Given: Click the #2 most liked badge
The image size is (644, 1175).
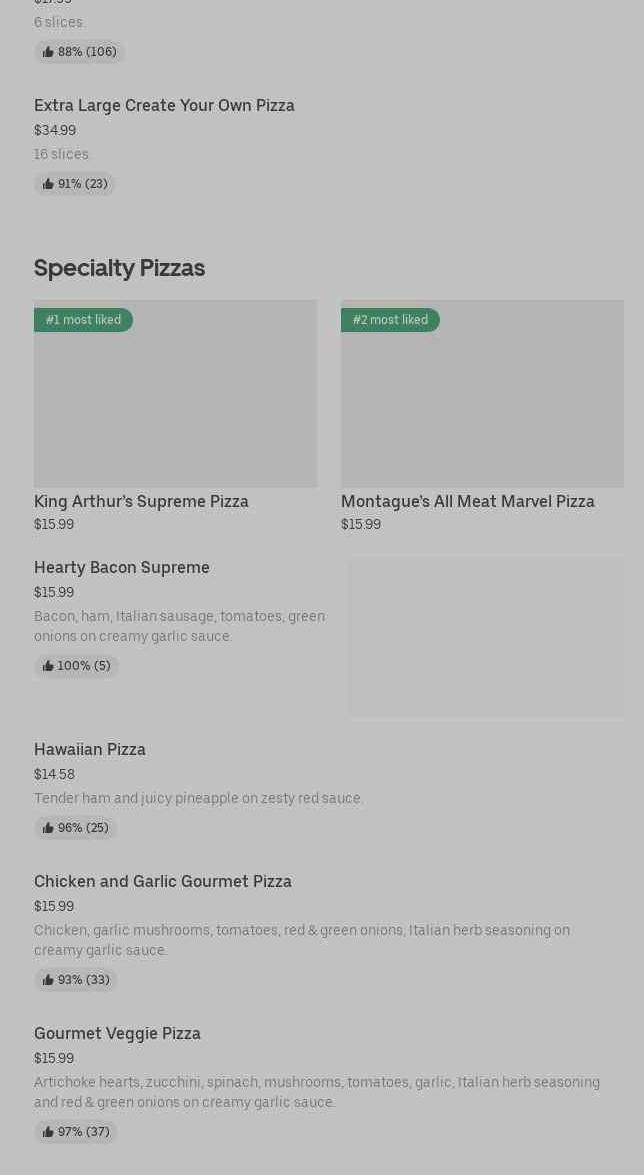Looking at the screenshot, I should pyautogui.click(x=390, y=320).
